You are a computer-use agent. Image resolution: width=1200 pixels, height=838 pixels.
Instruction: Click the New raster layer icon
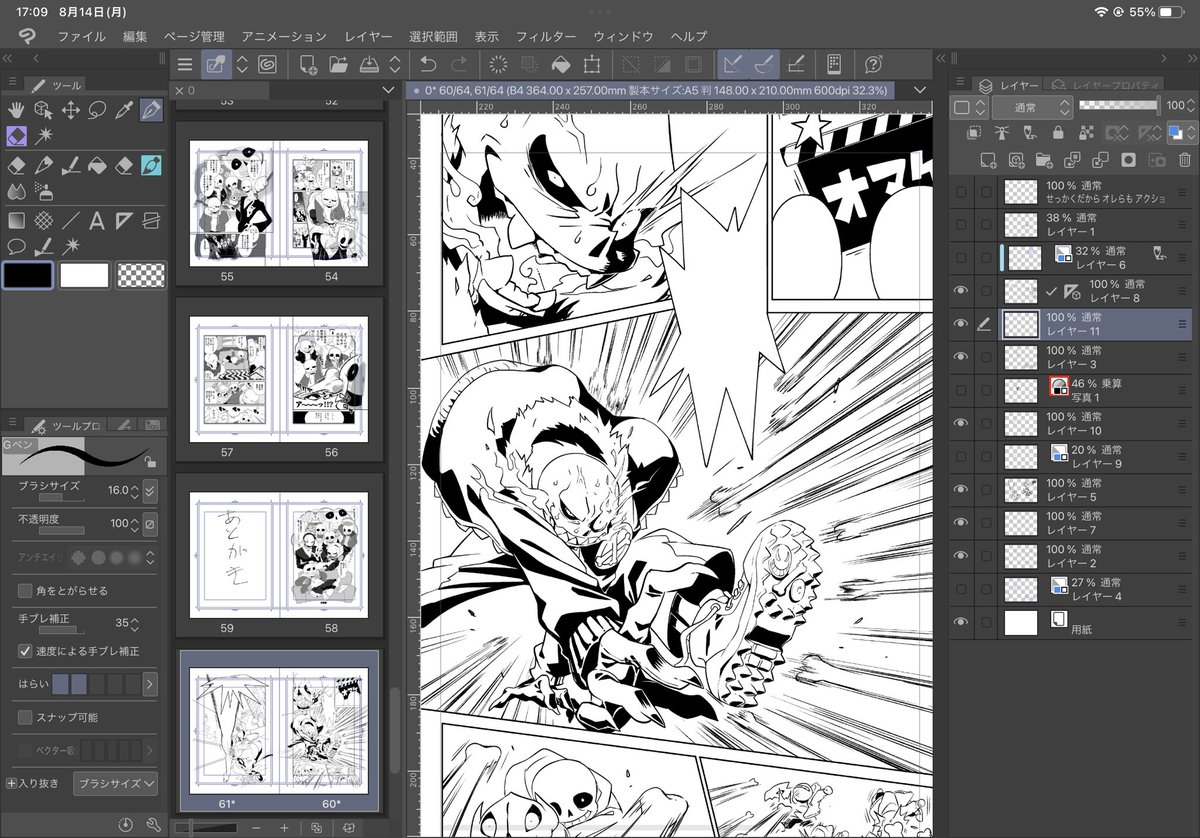pyautogui.click(x=988, y=159)
